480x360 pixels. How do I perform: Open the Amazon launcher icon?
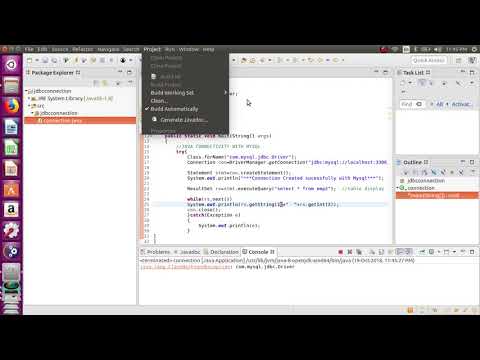point(11,210)
